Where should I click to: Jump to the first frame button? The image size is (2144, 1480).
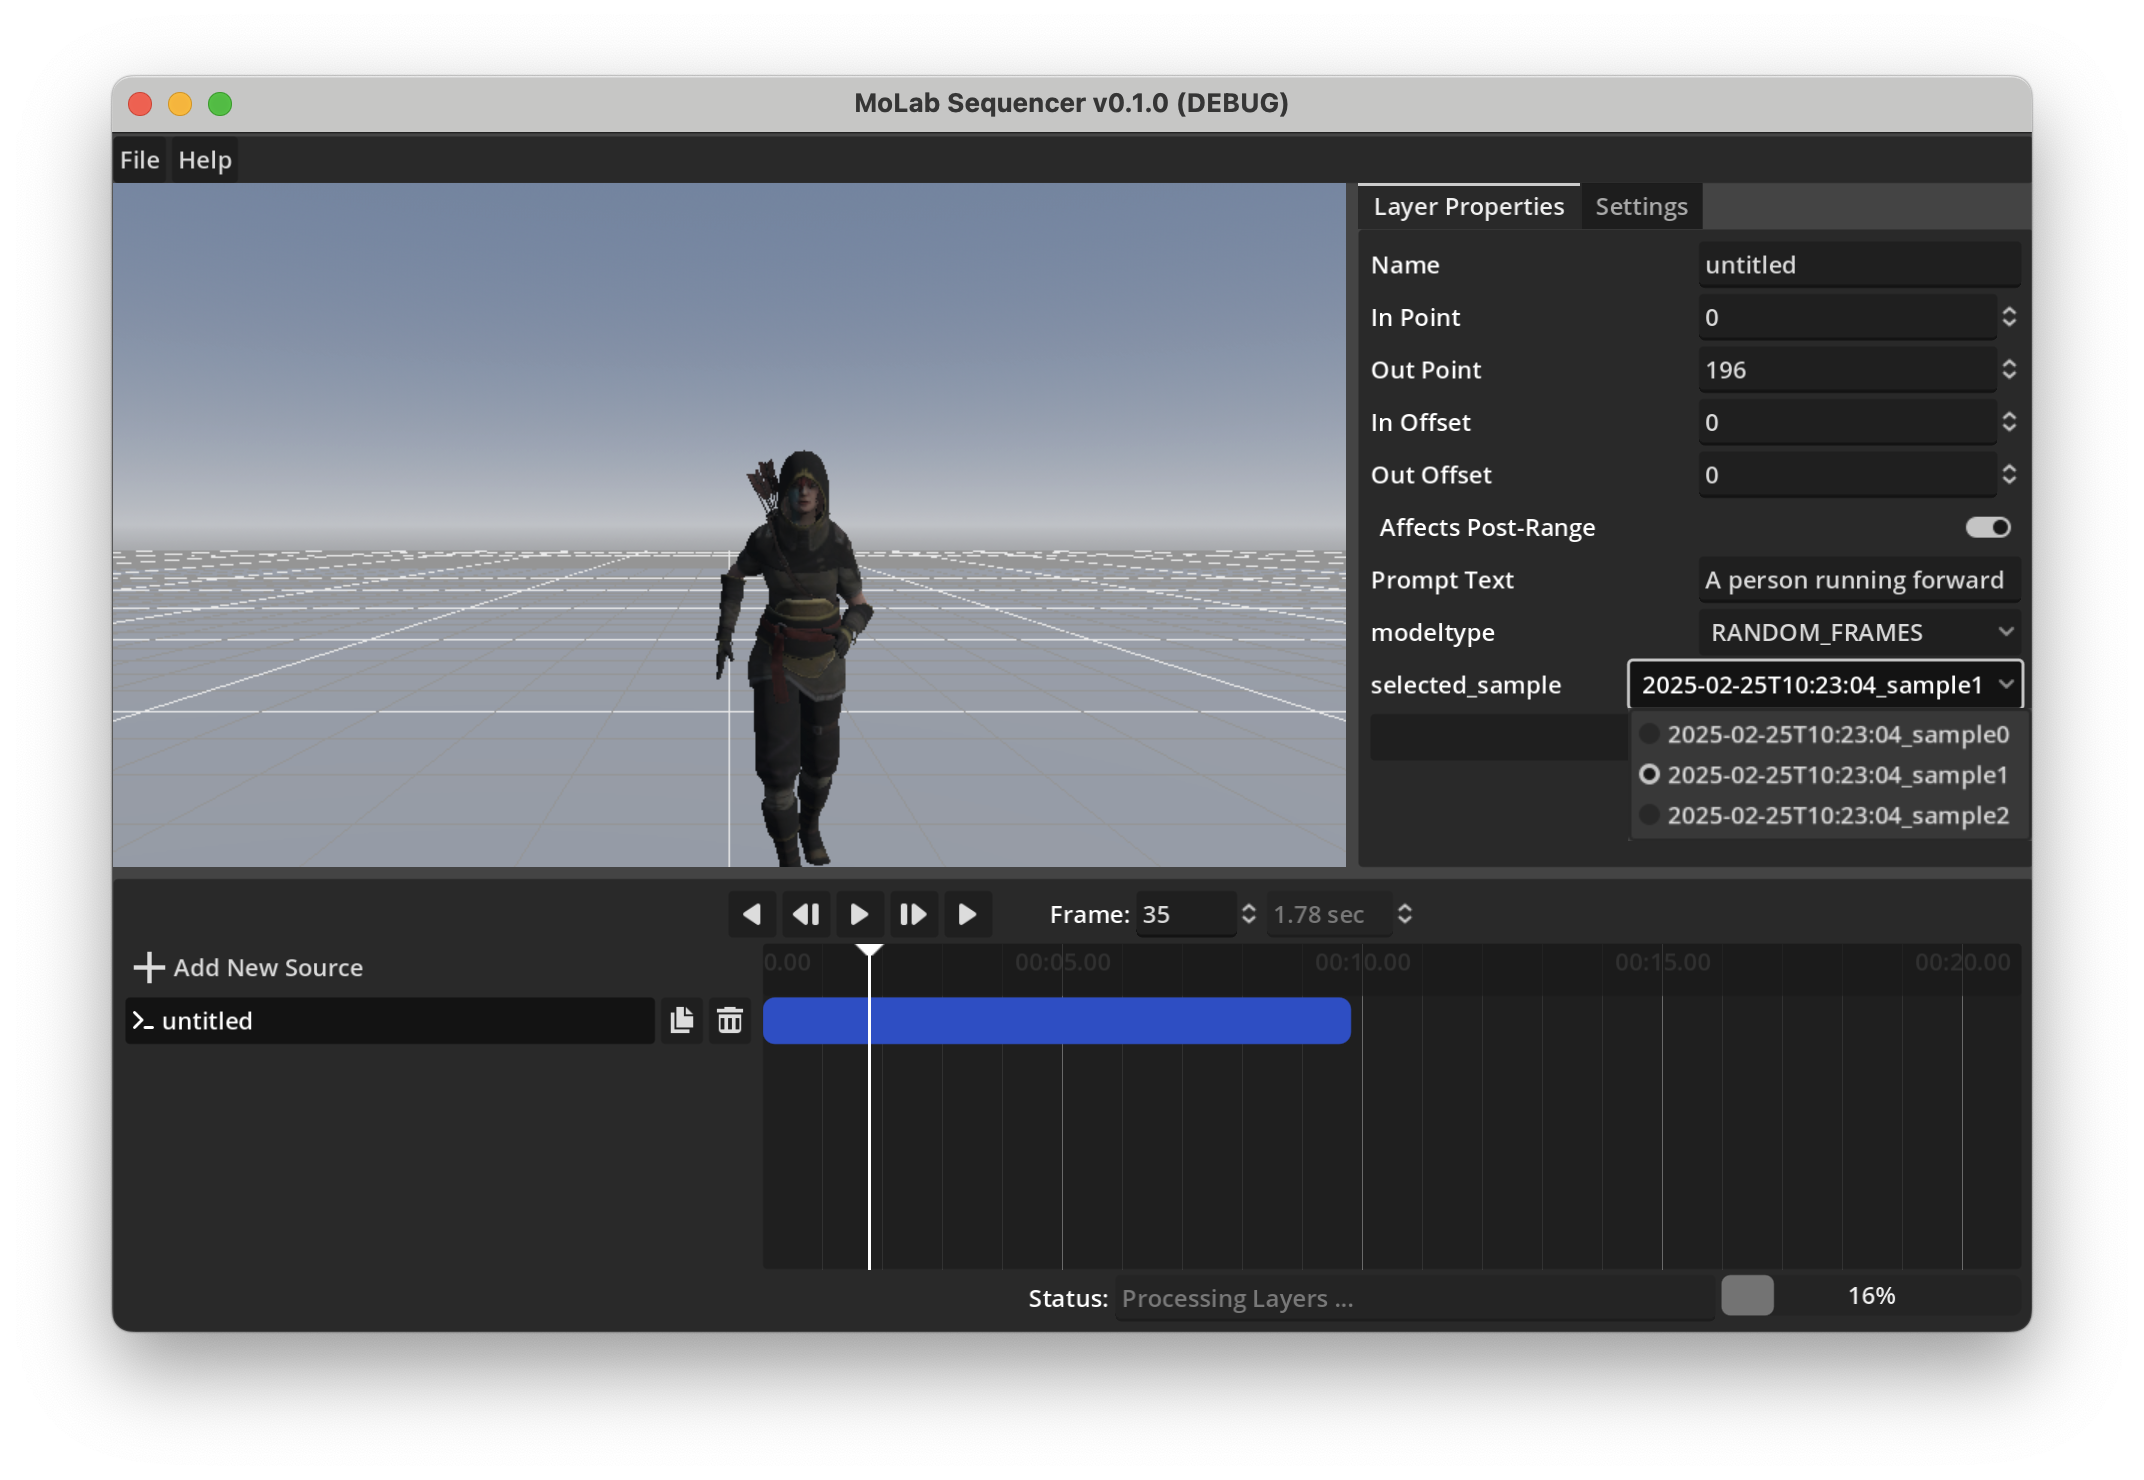click(x=752, y=914)
